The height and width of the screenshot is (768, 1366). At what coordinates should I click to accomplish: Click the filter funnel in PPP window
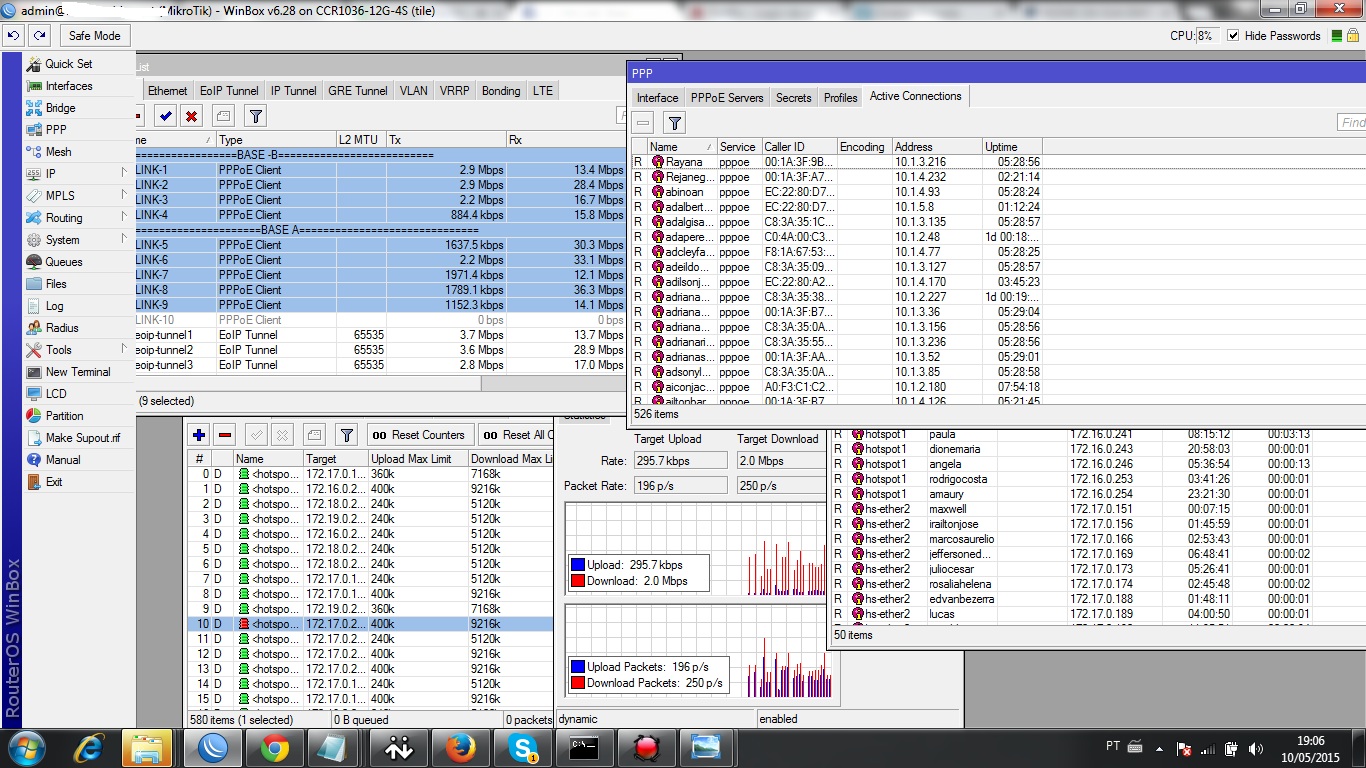pyautogui.click(x=675, y=123)
